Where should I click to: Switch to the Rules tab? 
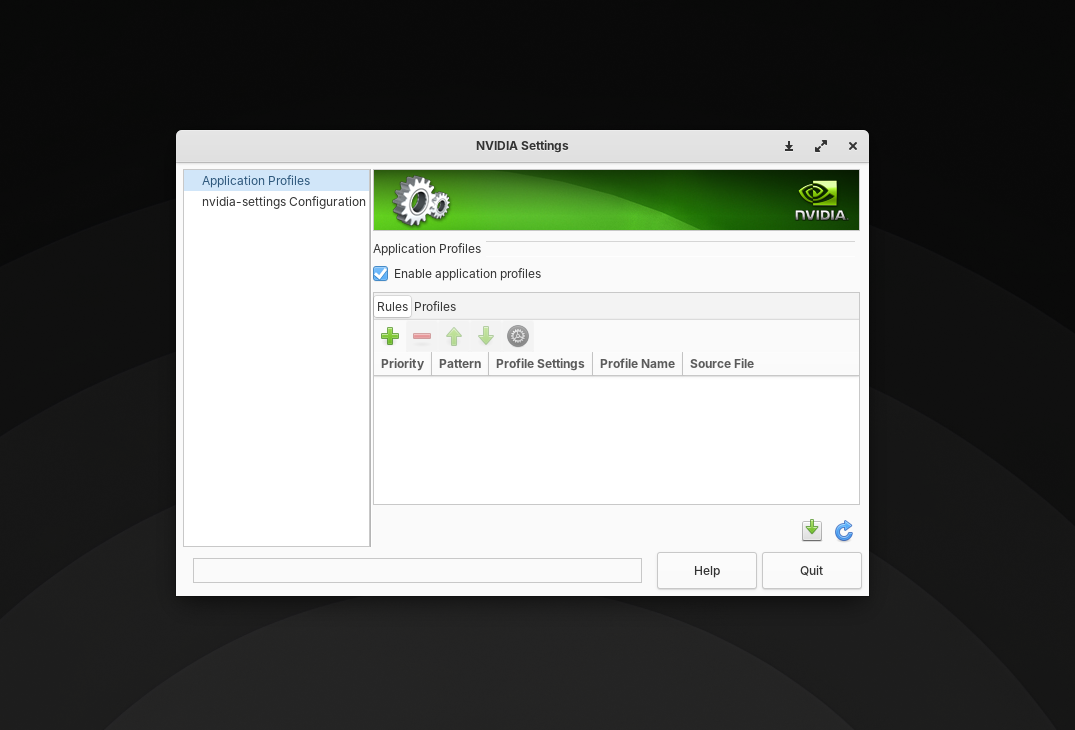[392, 306]
